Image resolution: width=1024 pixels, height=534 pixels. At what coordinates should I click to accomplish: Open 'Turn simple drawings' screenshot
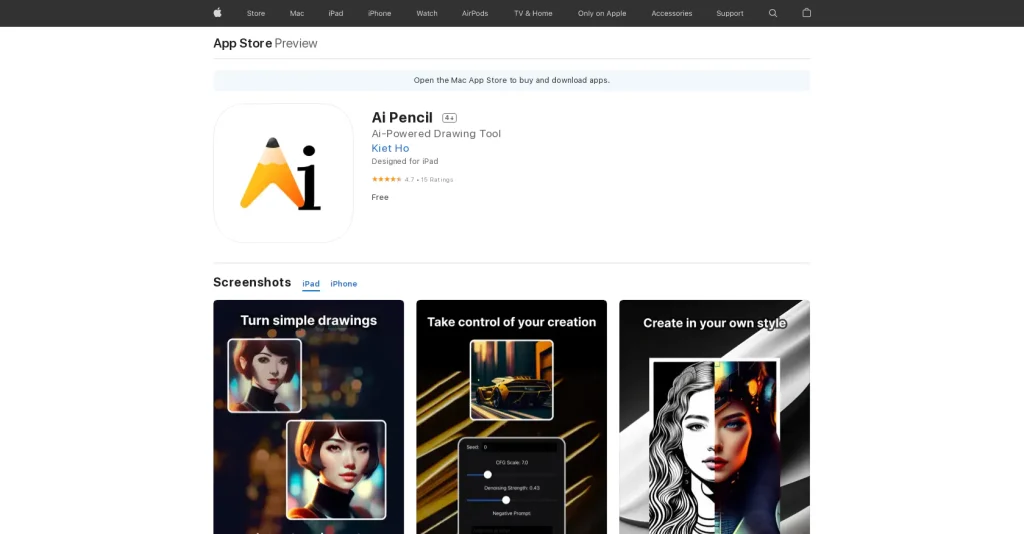(x=308, y=417)
